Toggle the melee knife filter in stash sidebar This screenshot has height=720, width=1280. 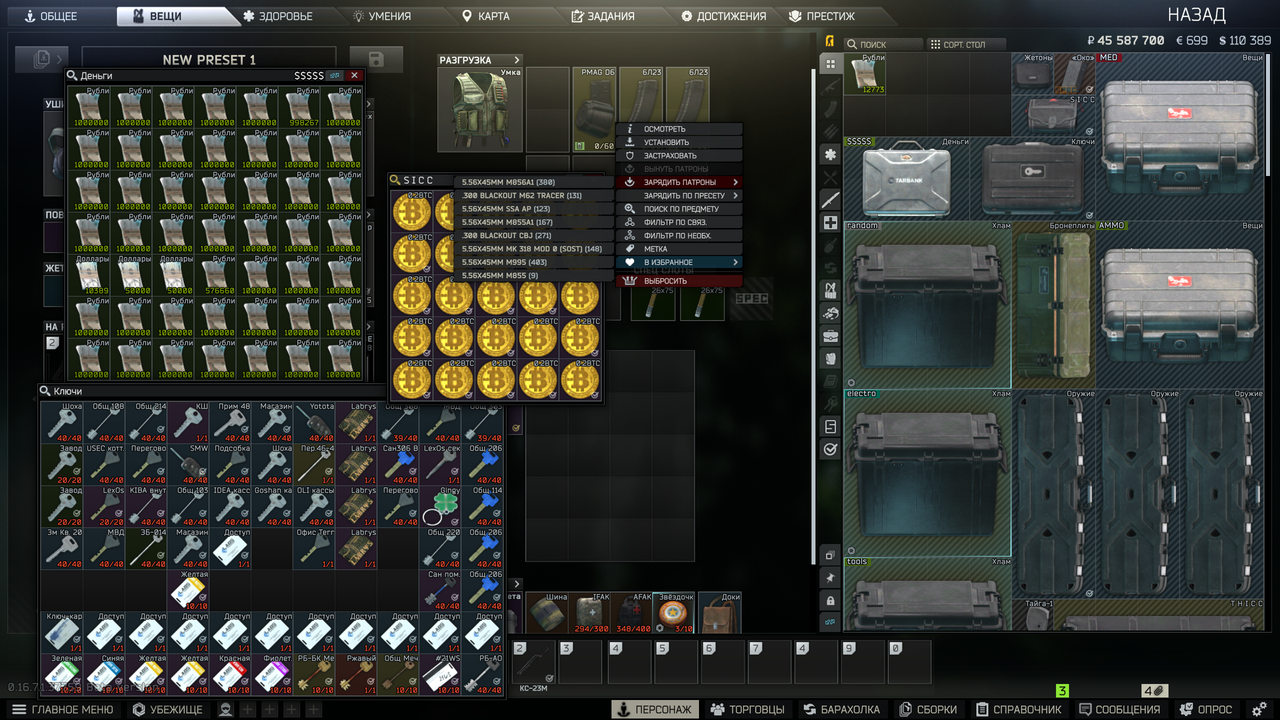pyautogui.click(x=829, y=199)
